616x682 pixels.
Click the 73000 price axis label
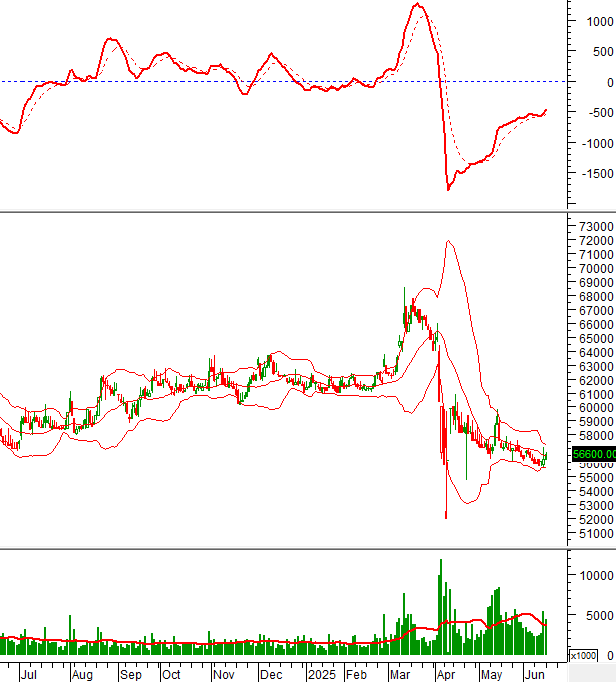tap(596, 226)
